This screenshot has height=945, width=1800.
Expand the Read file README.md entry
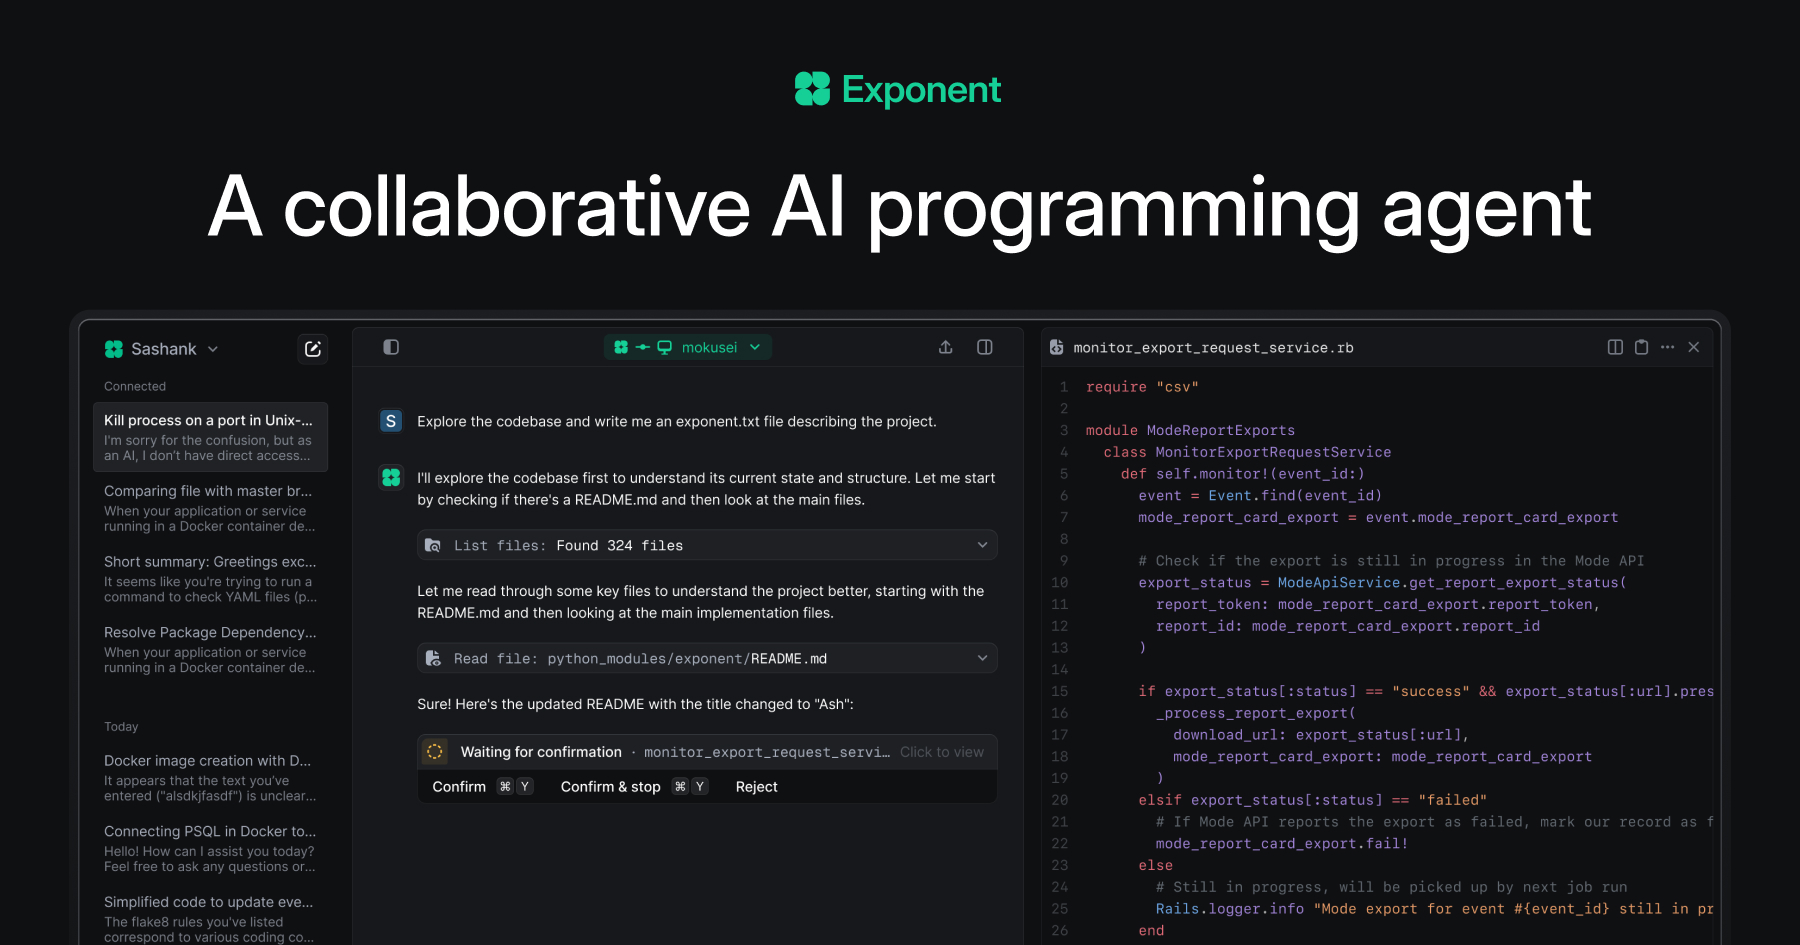click(983, 658)
